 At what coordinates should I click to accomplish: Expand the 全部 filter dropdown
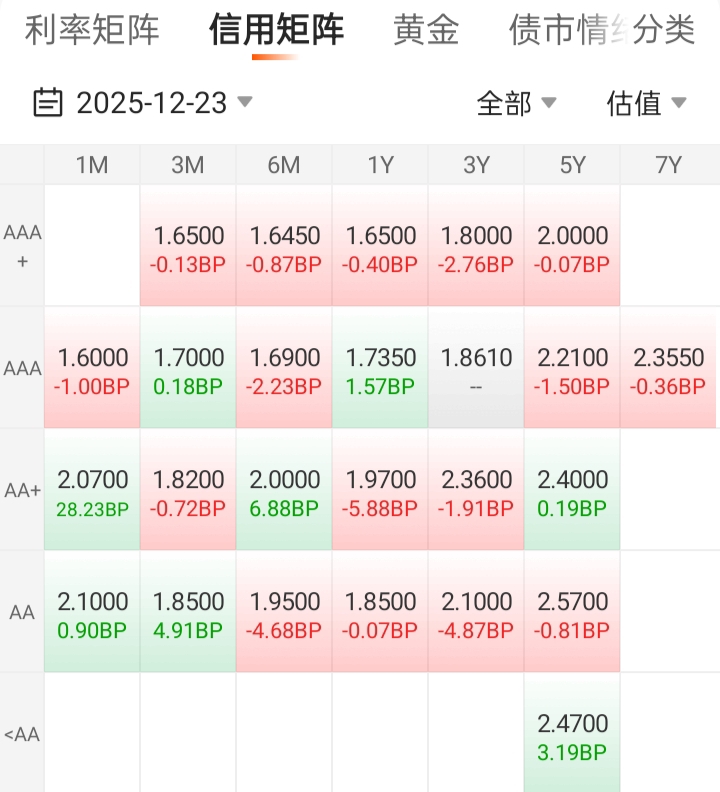[x=516, y=102]
